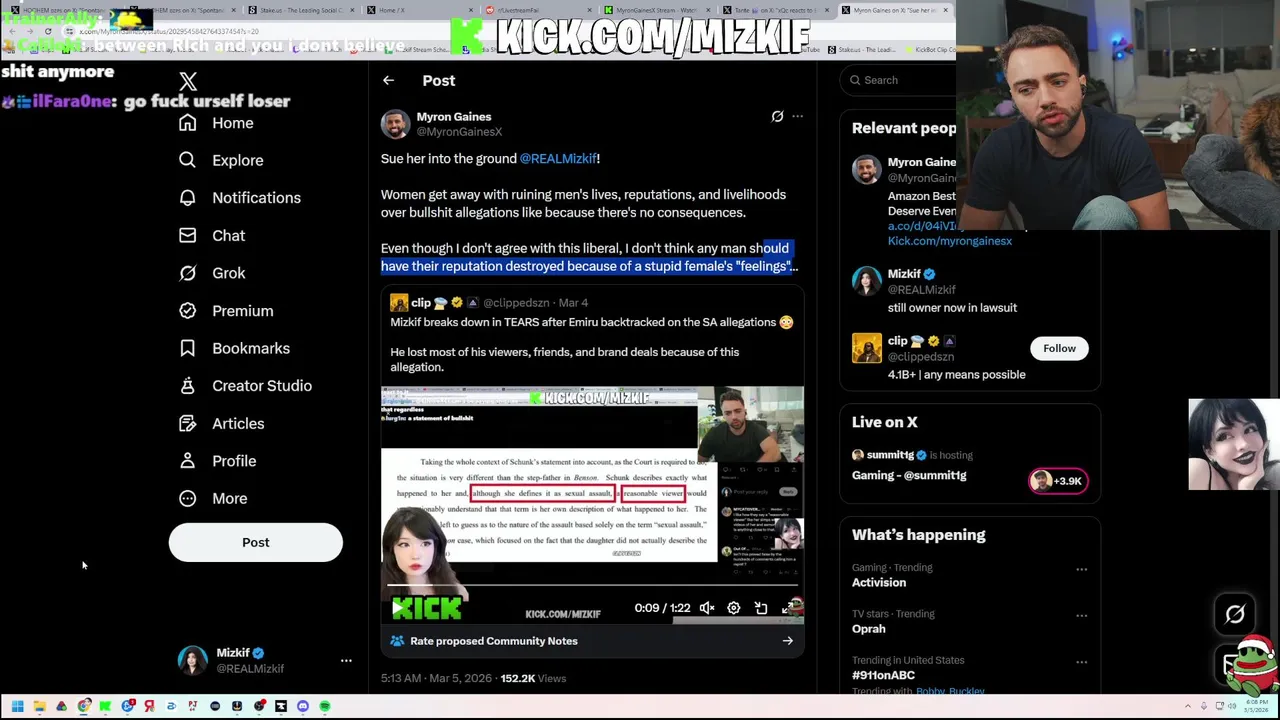The height and width of the screenshot is (720, 1280).
Task: Open options for Oprah trend
Action: click(x=1081, y=616)
